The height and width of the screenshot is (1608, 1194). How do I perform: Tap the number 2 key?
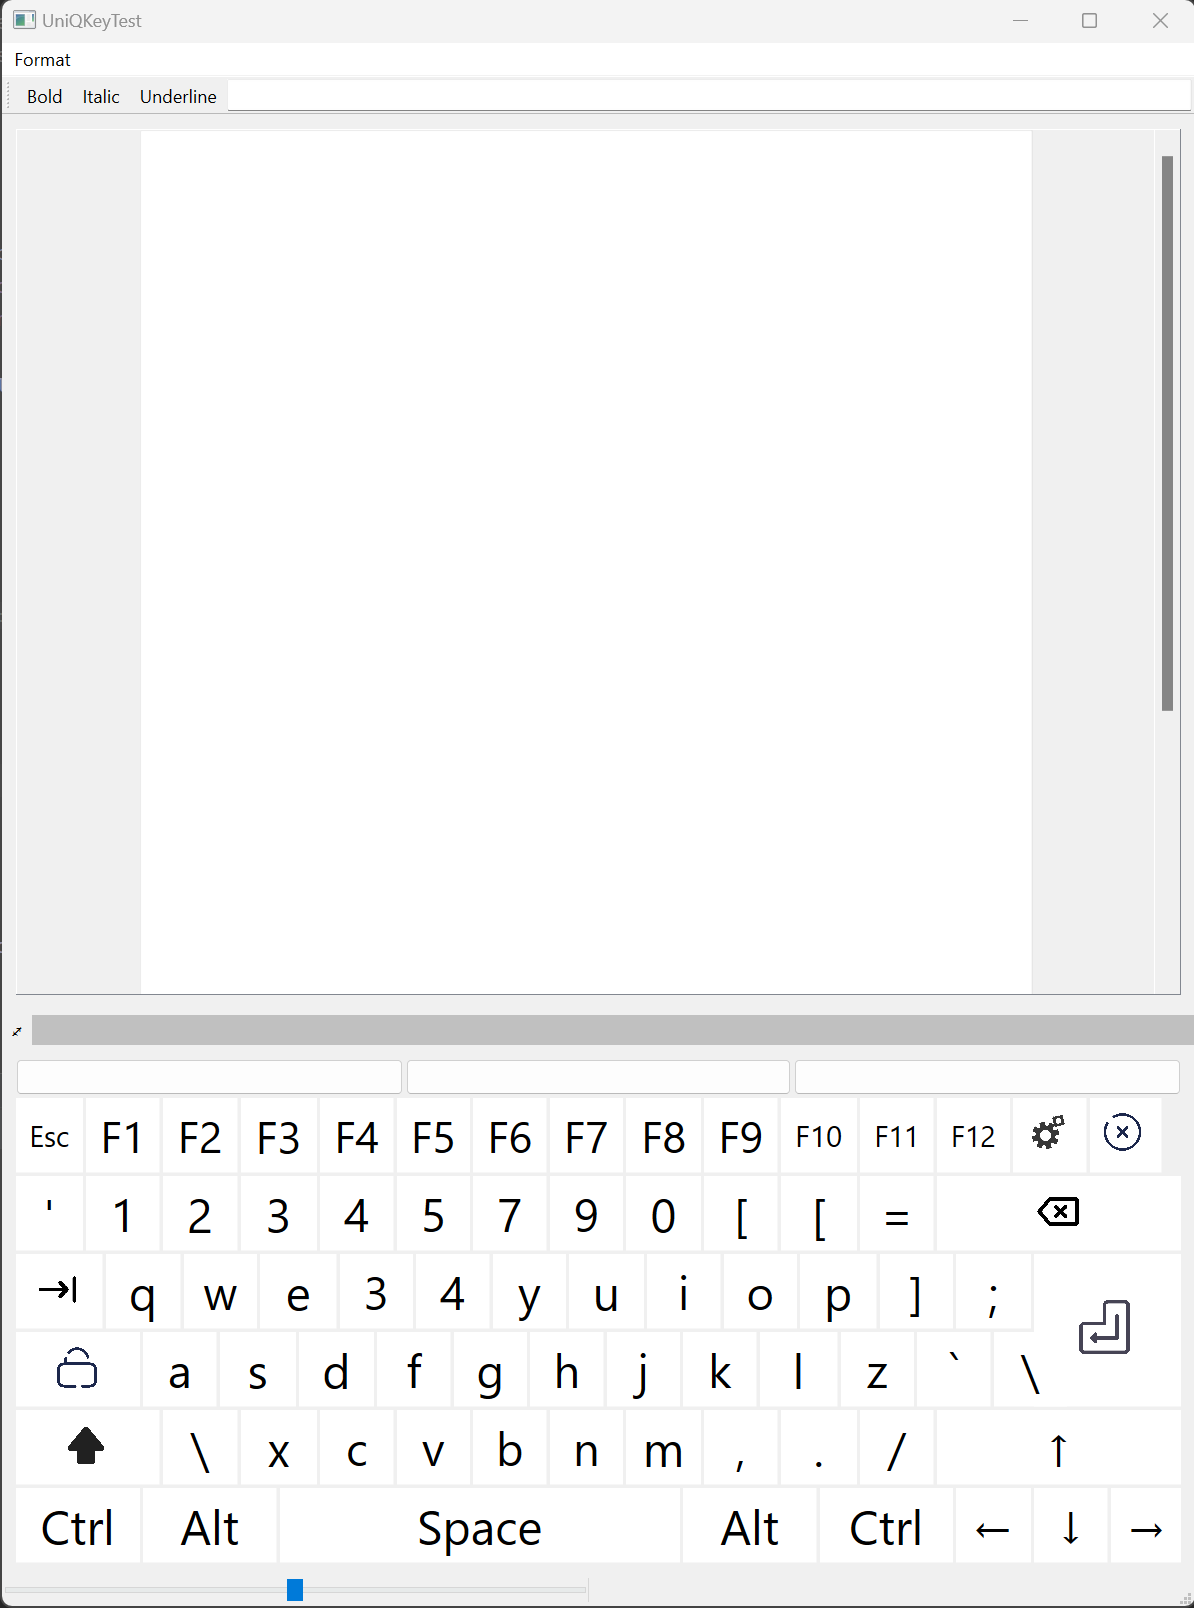pos(200,1213)
